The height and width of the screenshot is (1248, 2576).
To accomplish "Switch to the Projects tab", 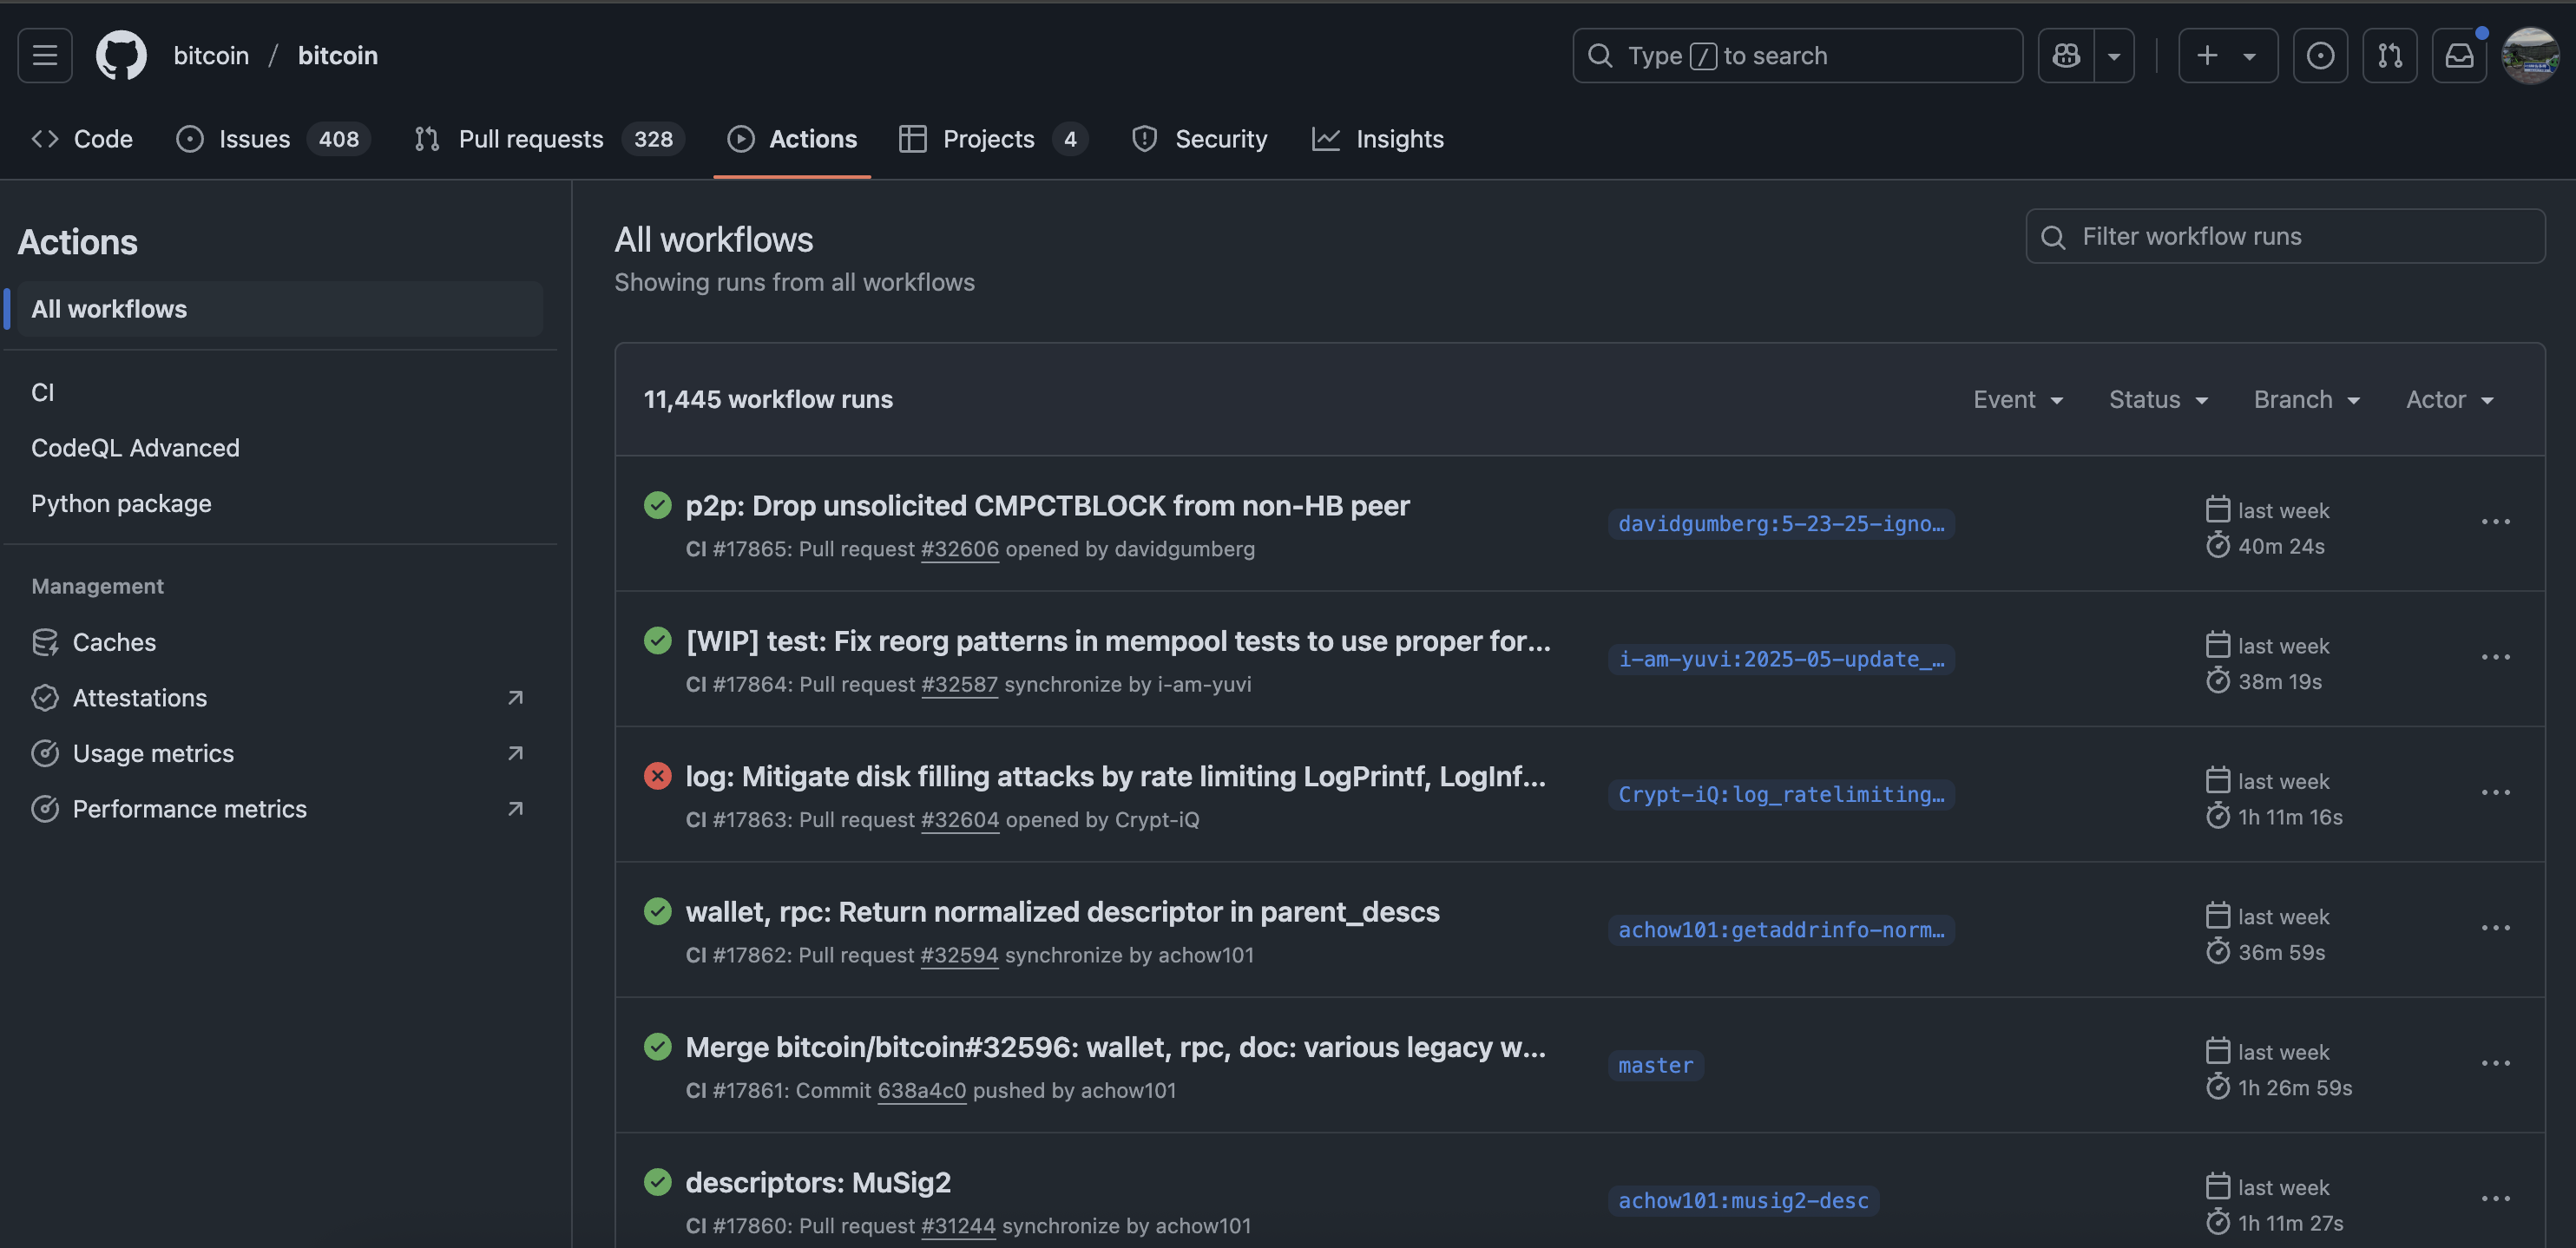I will coord(993,139).
